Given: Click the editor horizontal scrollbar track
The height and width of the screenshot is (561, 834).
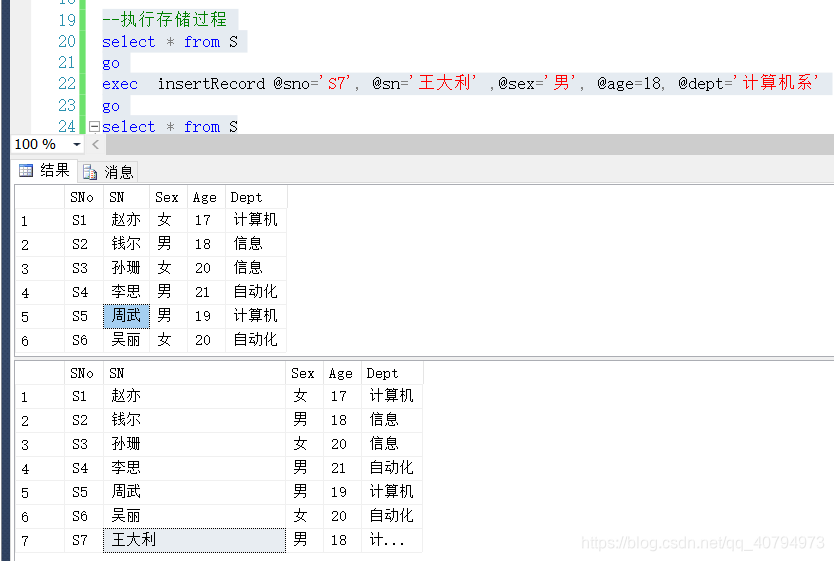Looking at the screenshot, I should click(x=470, y=144).
